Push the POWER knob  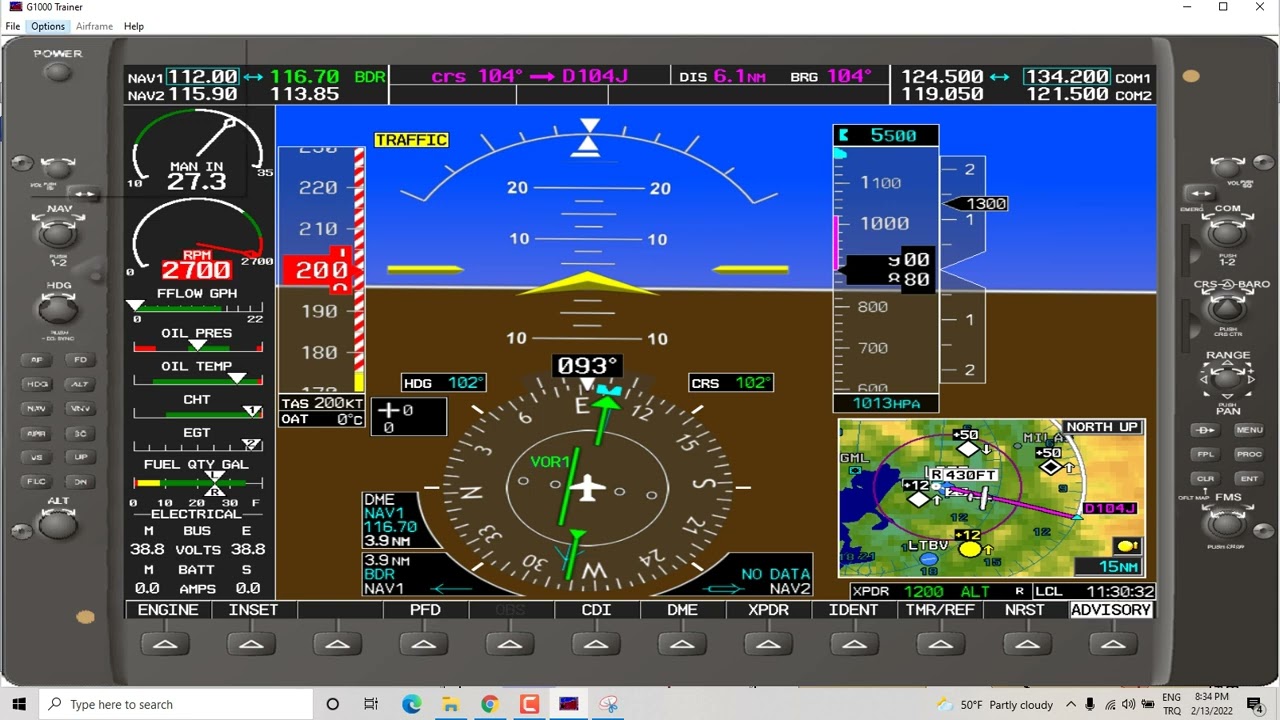pos(58,72)
